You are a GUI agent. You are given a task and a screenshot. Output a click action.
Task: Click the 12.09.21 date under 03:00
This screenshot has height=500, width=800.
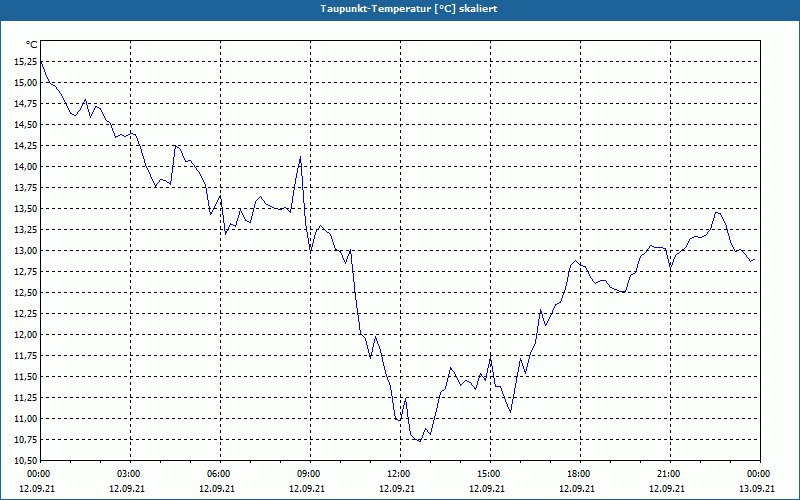(127, 488)
